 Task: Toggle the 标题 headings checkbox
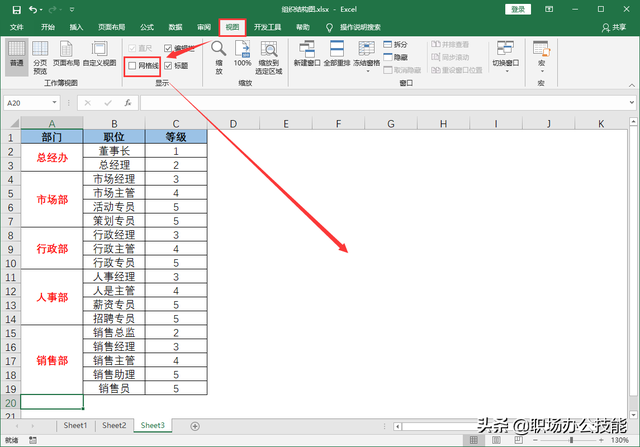click(x=168, y=66)
